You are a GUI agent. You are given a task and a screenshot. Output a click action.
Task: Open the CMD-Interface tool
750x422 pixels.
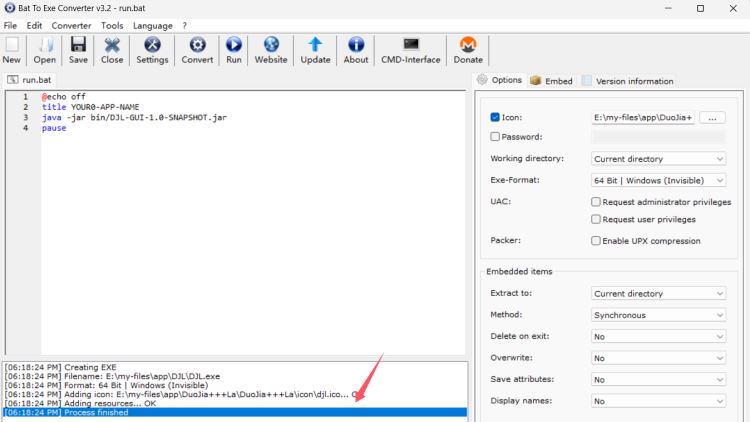410,50
